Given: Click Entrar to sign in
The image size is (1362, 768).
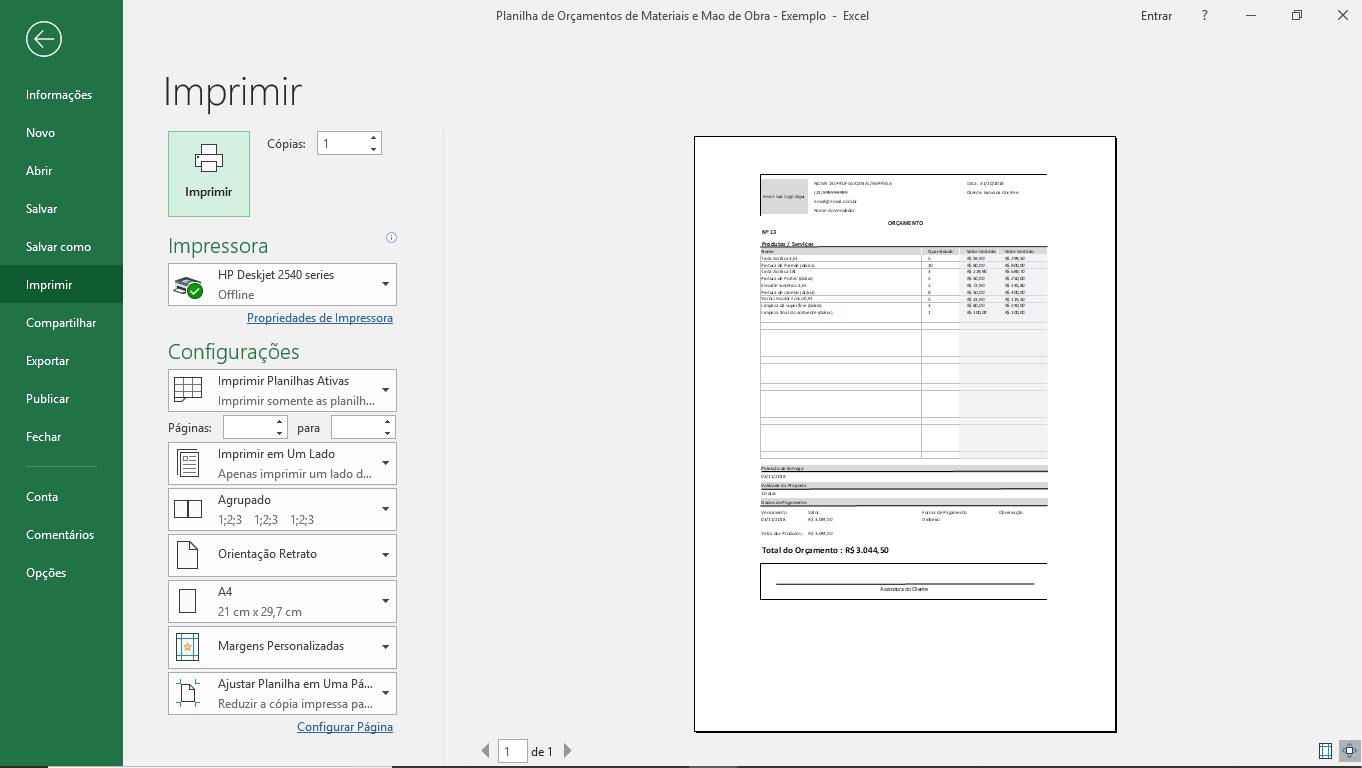Looking at the screenshot, I should pos(1156,16).
